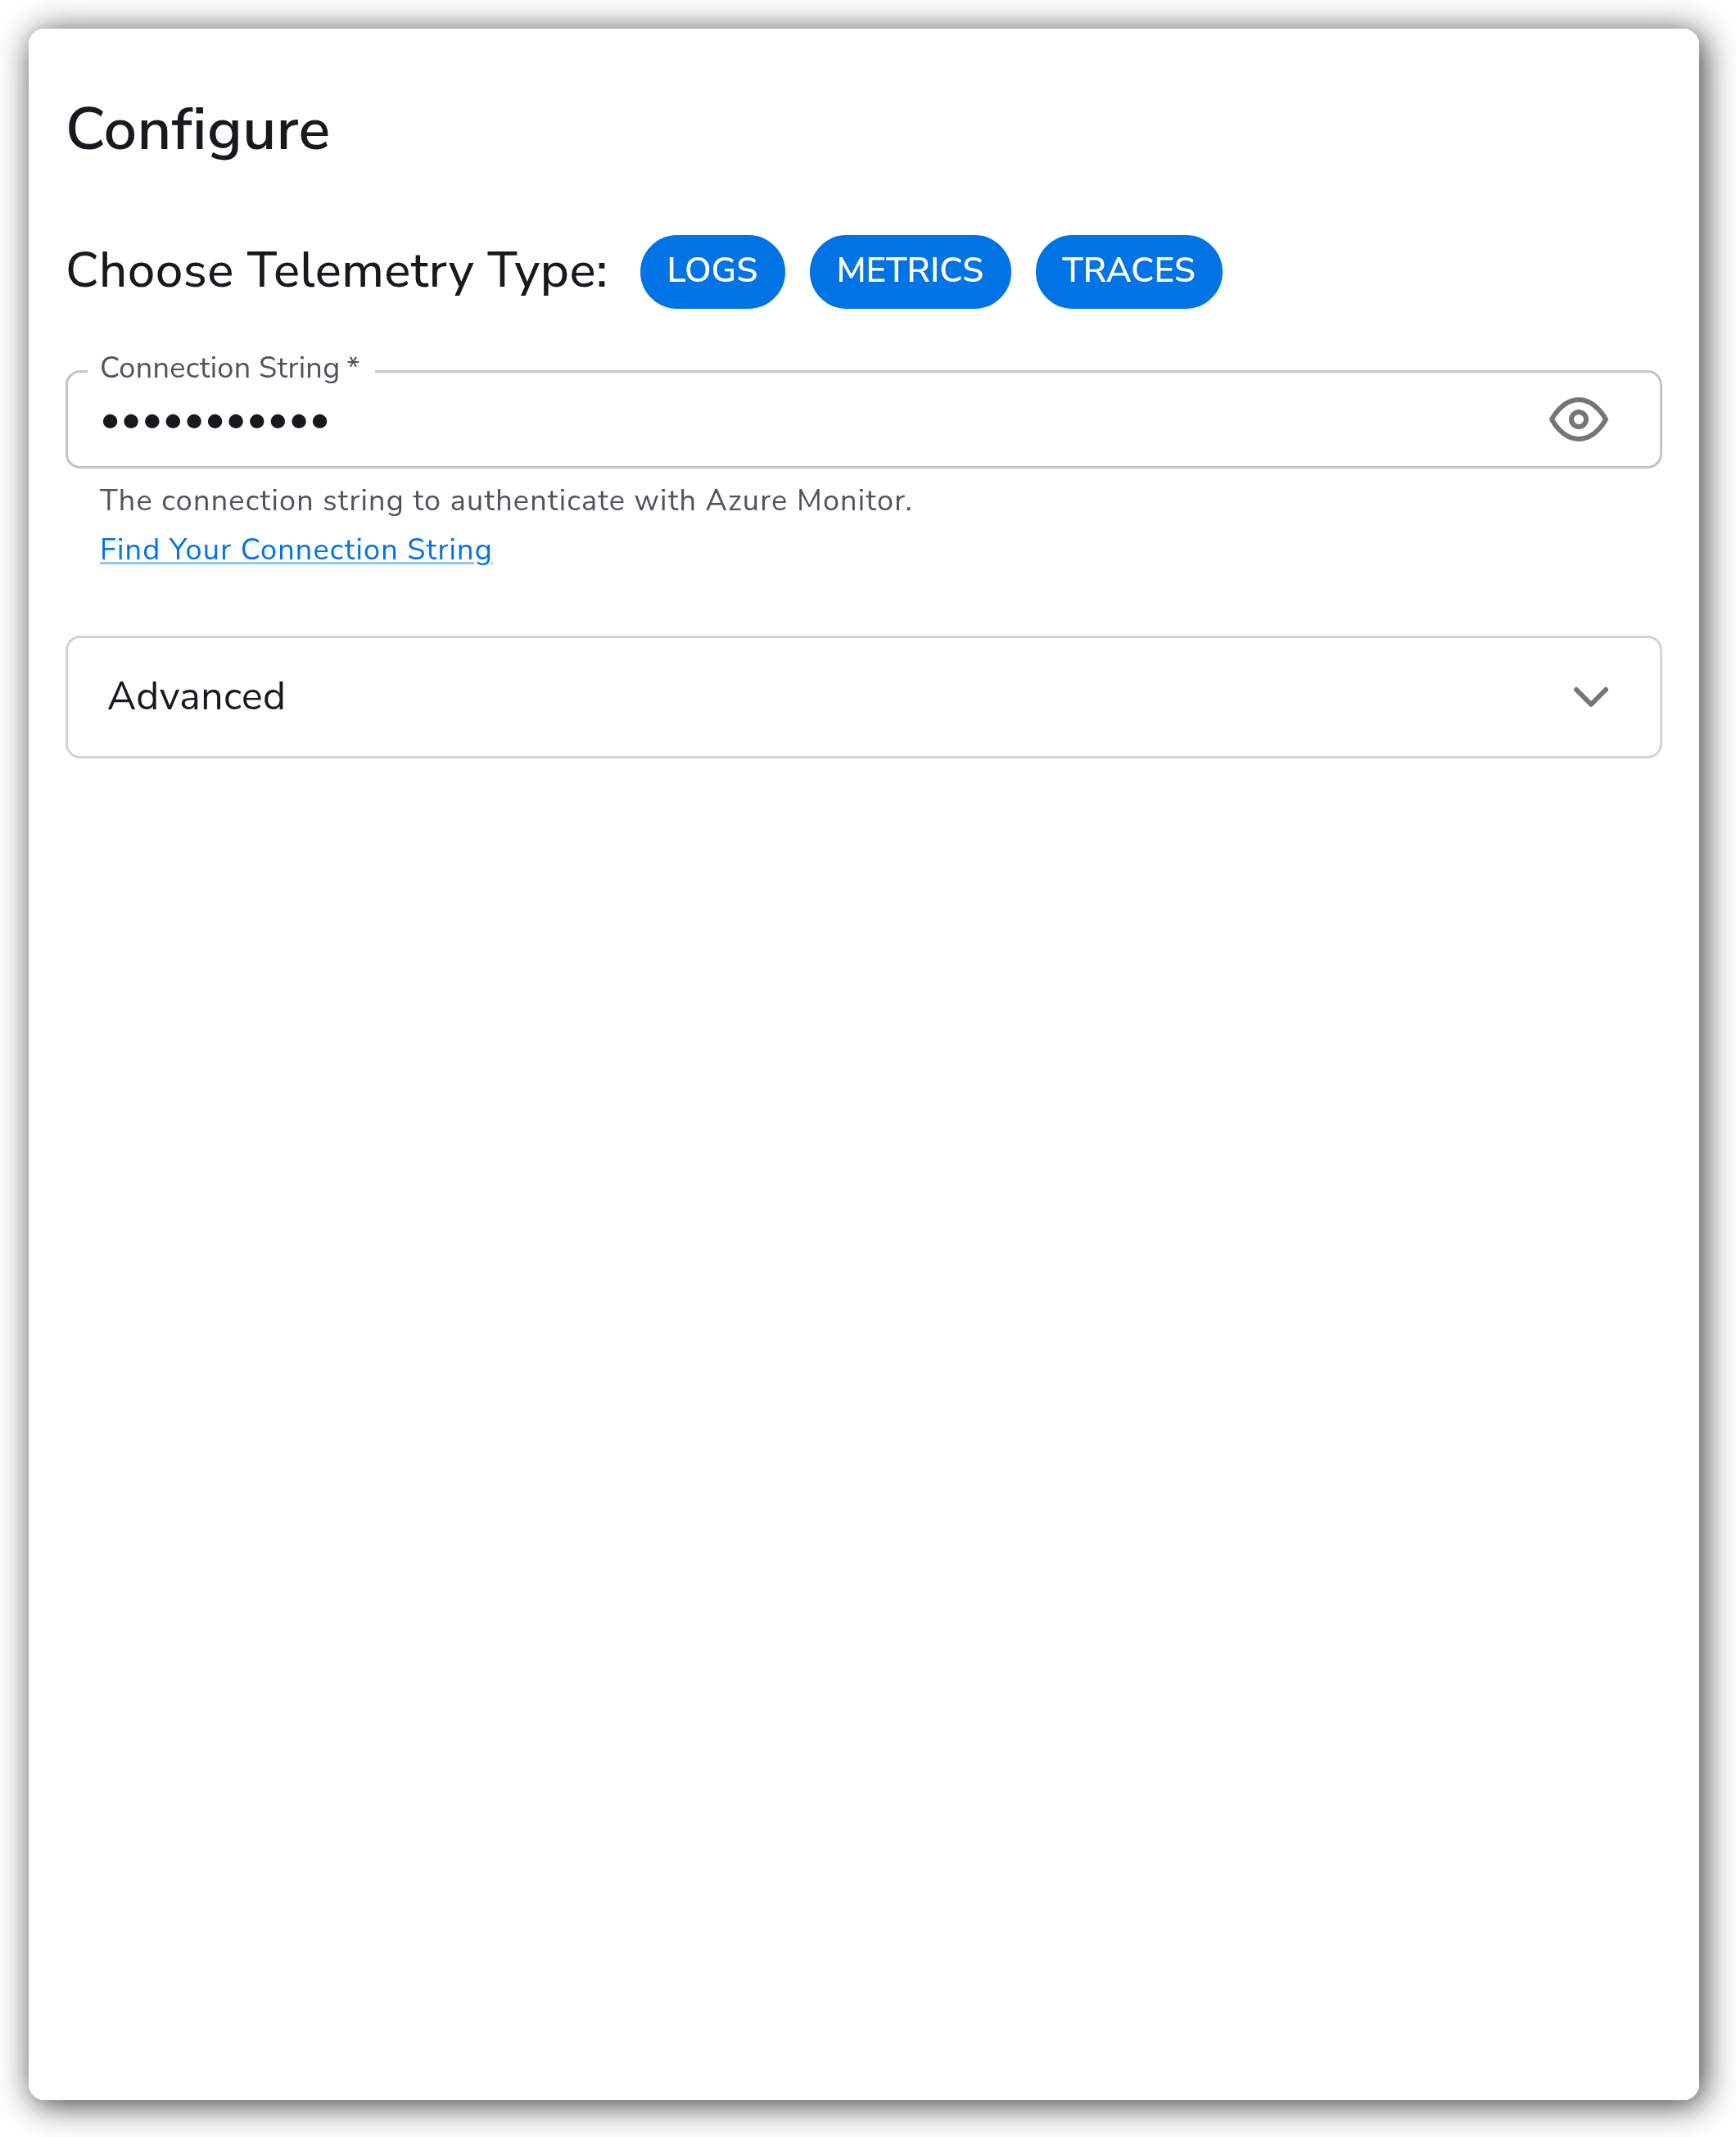Toggle the METRICS telemetry type chip
This screenshot has height=2137, width=1736.
(910, 271)
